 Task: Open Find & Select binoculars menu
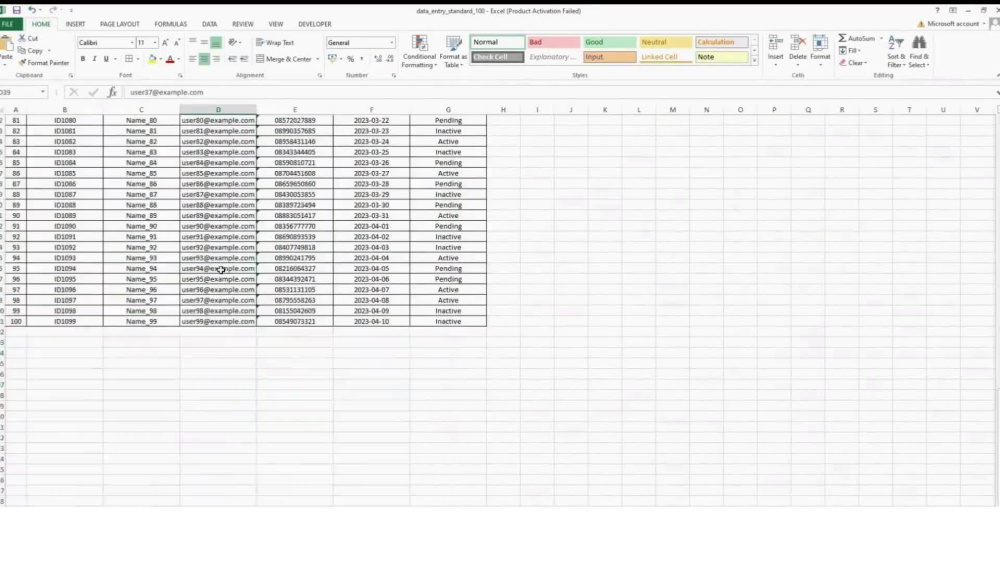pyautogui.click(x=919, y=52)
